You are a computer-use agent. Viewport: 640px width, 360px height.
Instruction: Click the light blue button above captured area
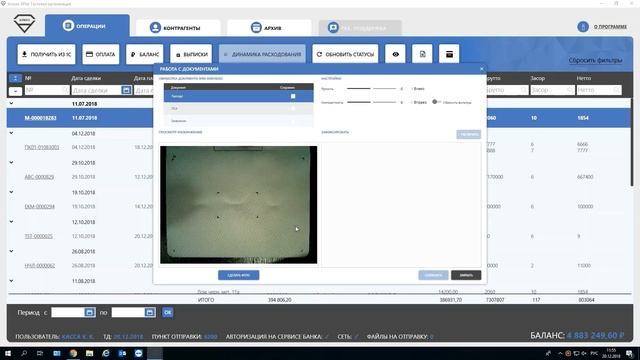tap(468, 134)
